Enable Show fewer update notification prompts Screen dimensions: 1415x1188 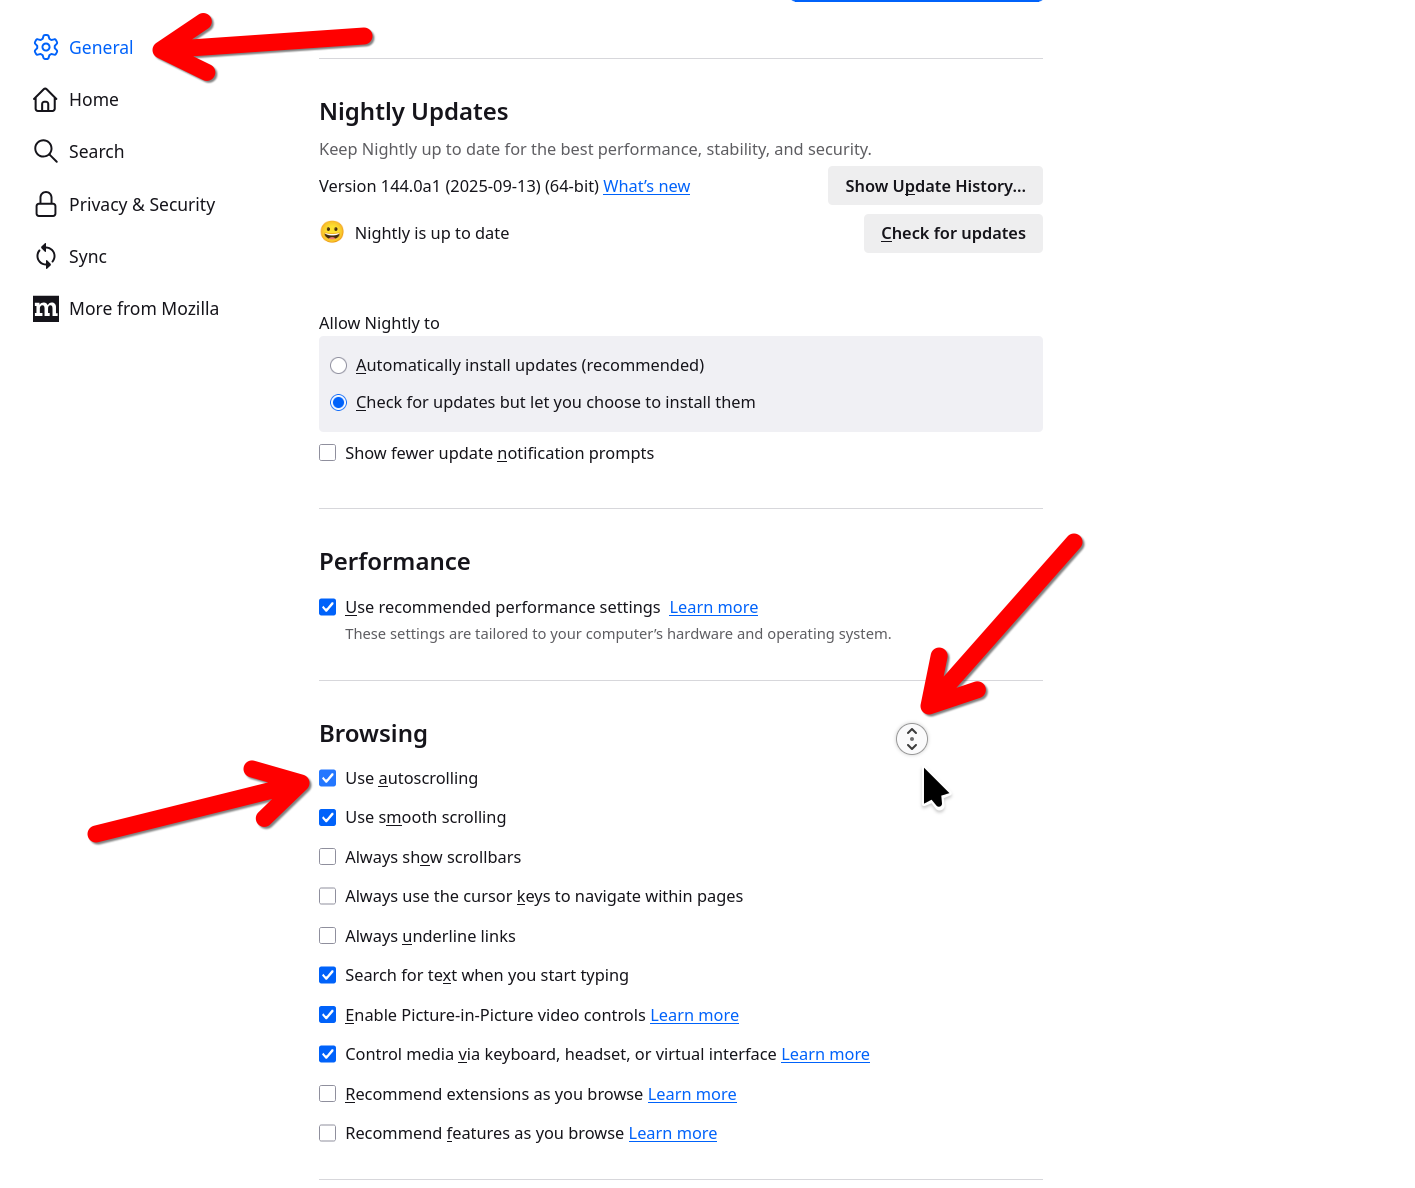328,453
